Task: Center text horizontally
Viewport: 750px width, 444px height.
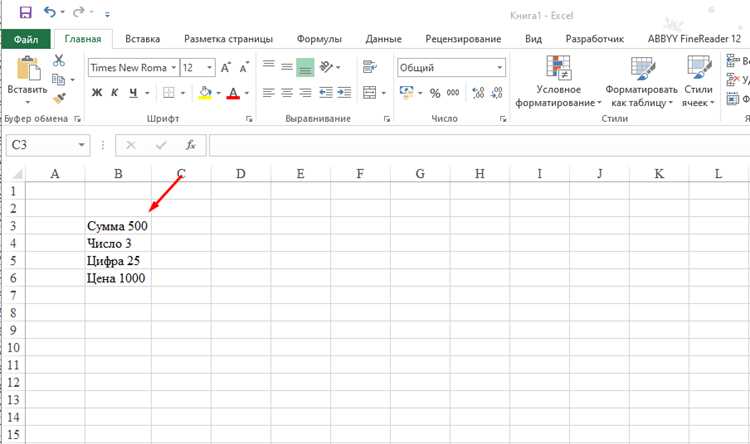Action: [x=287, y=92]
